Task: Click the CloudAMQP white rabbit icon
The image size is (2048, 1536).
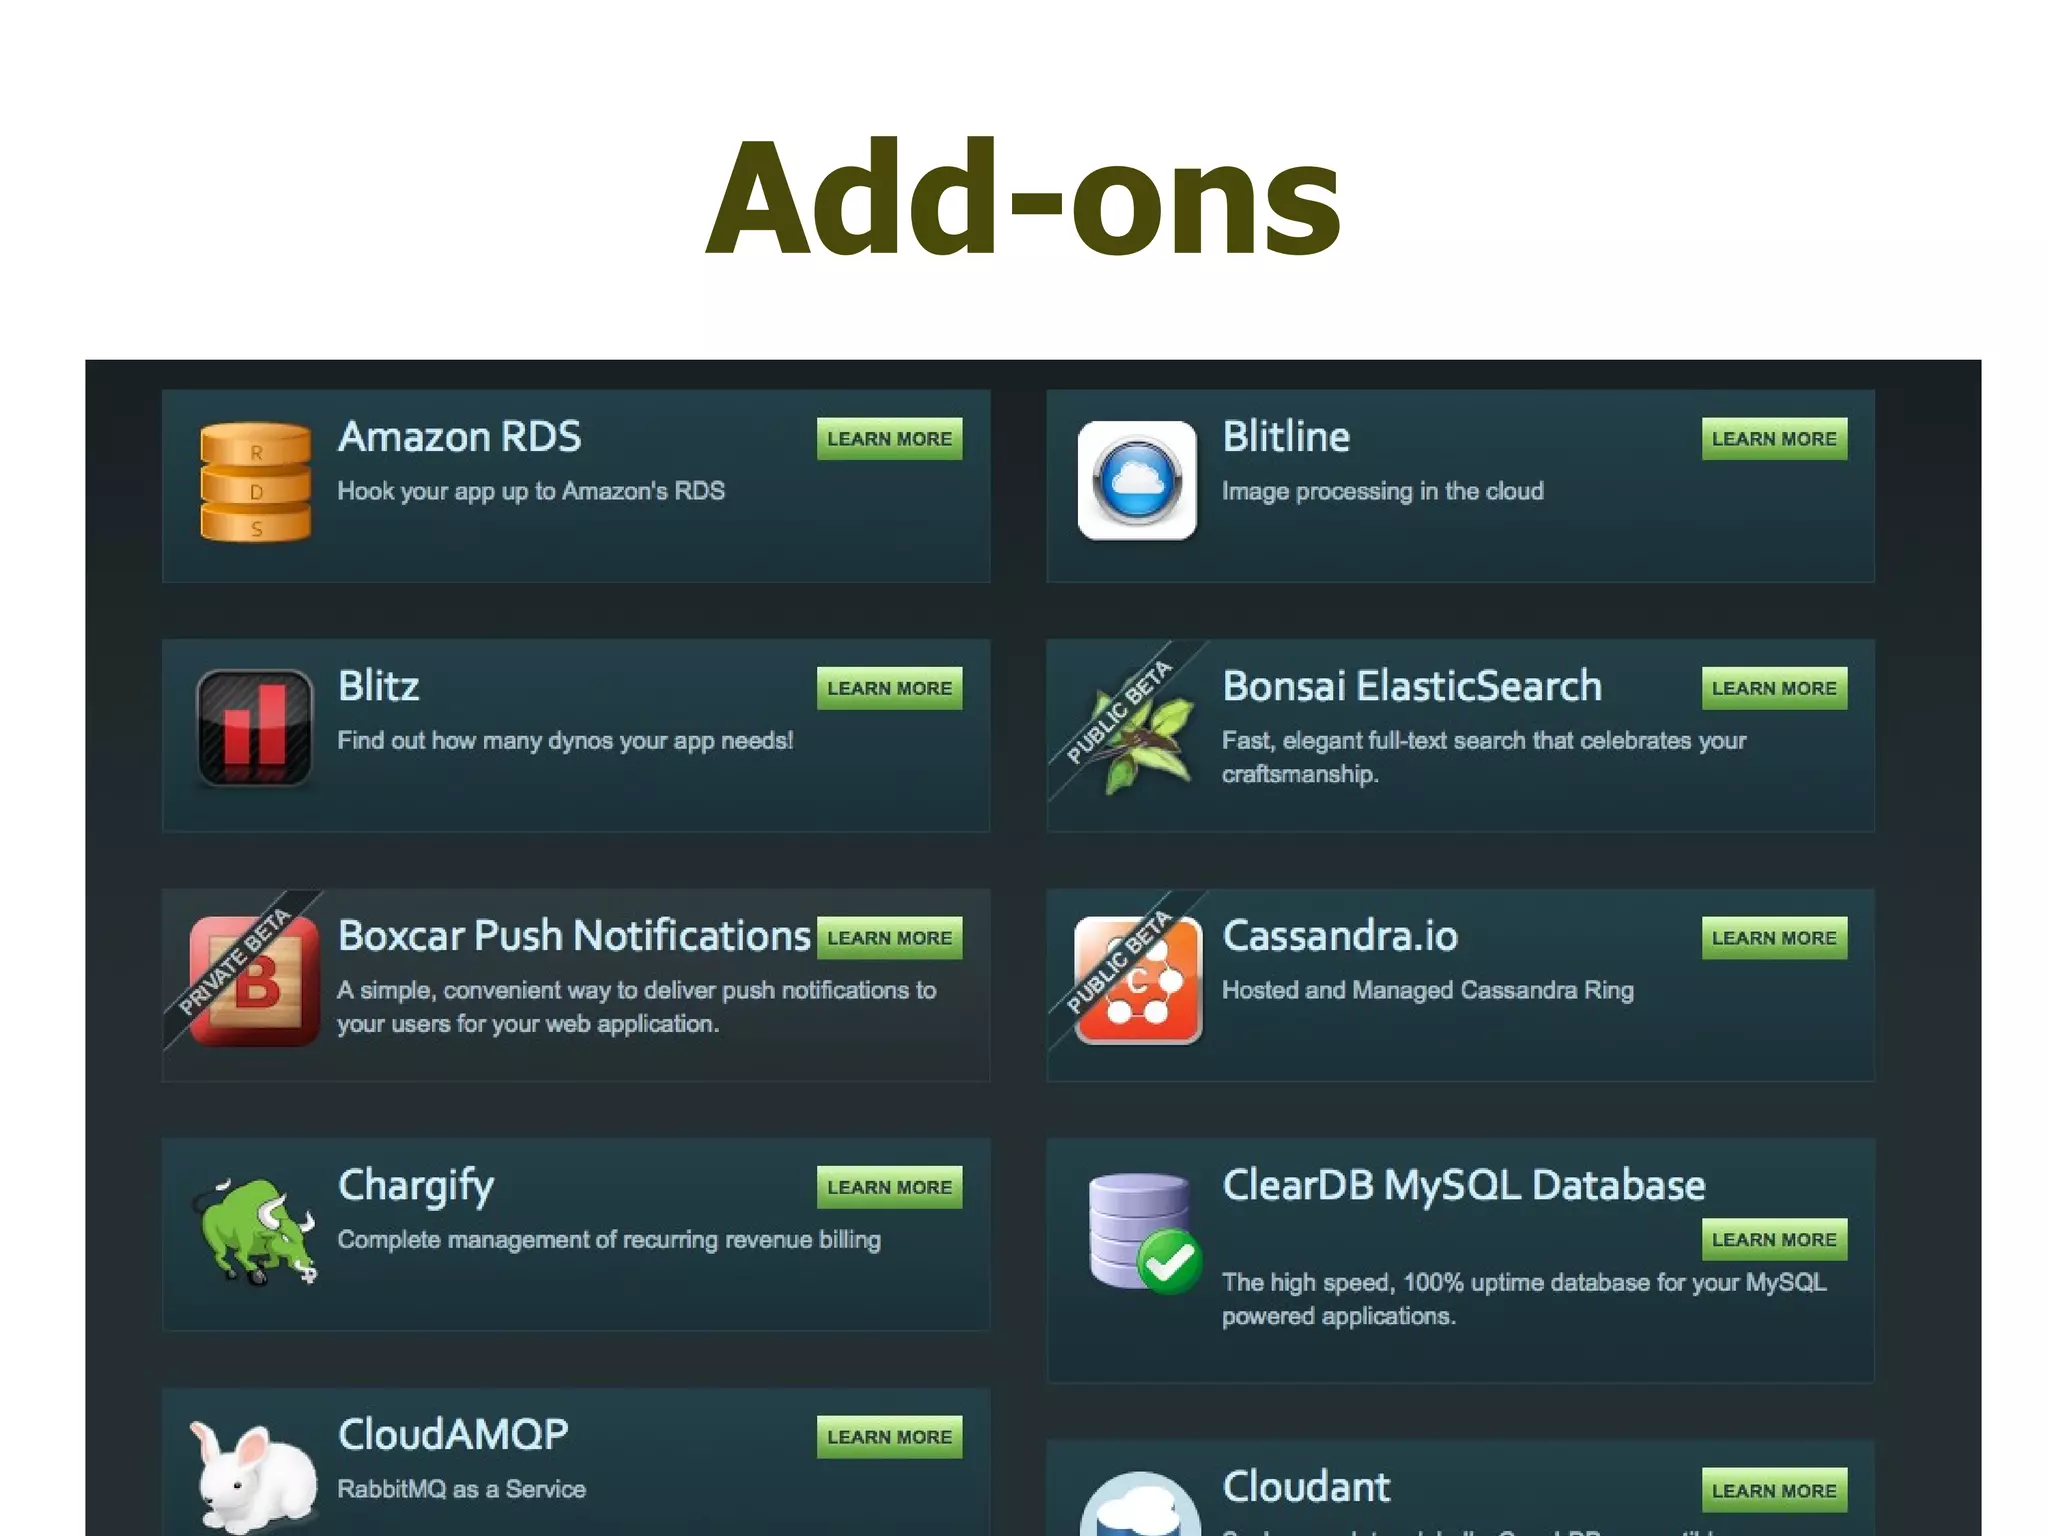Action: [253, 1477]
